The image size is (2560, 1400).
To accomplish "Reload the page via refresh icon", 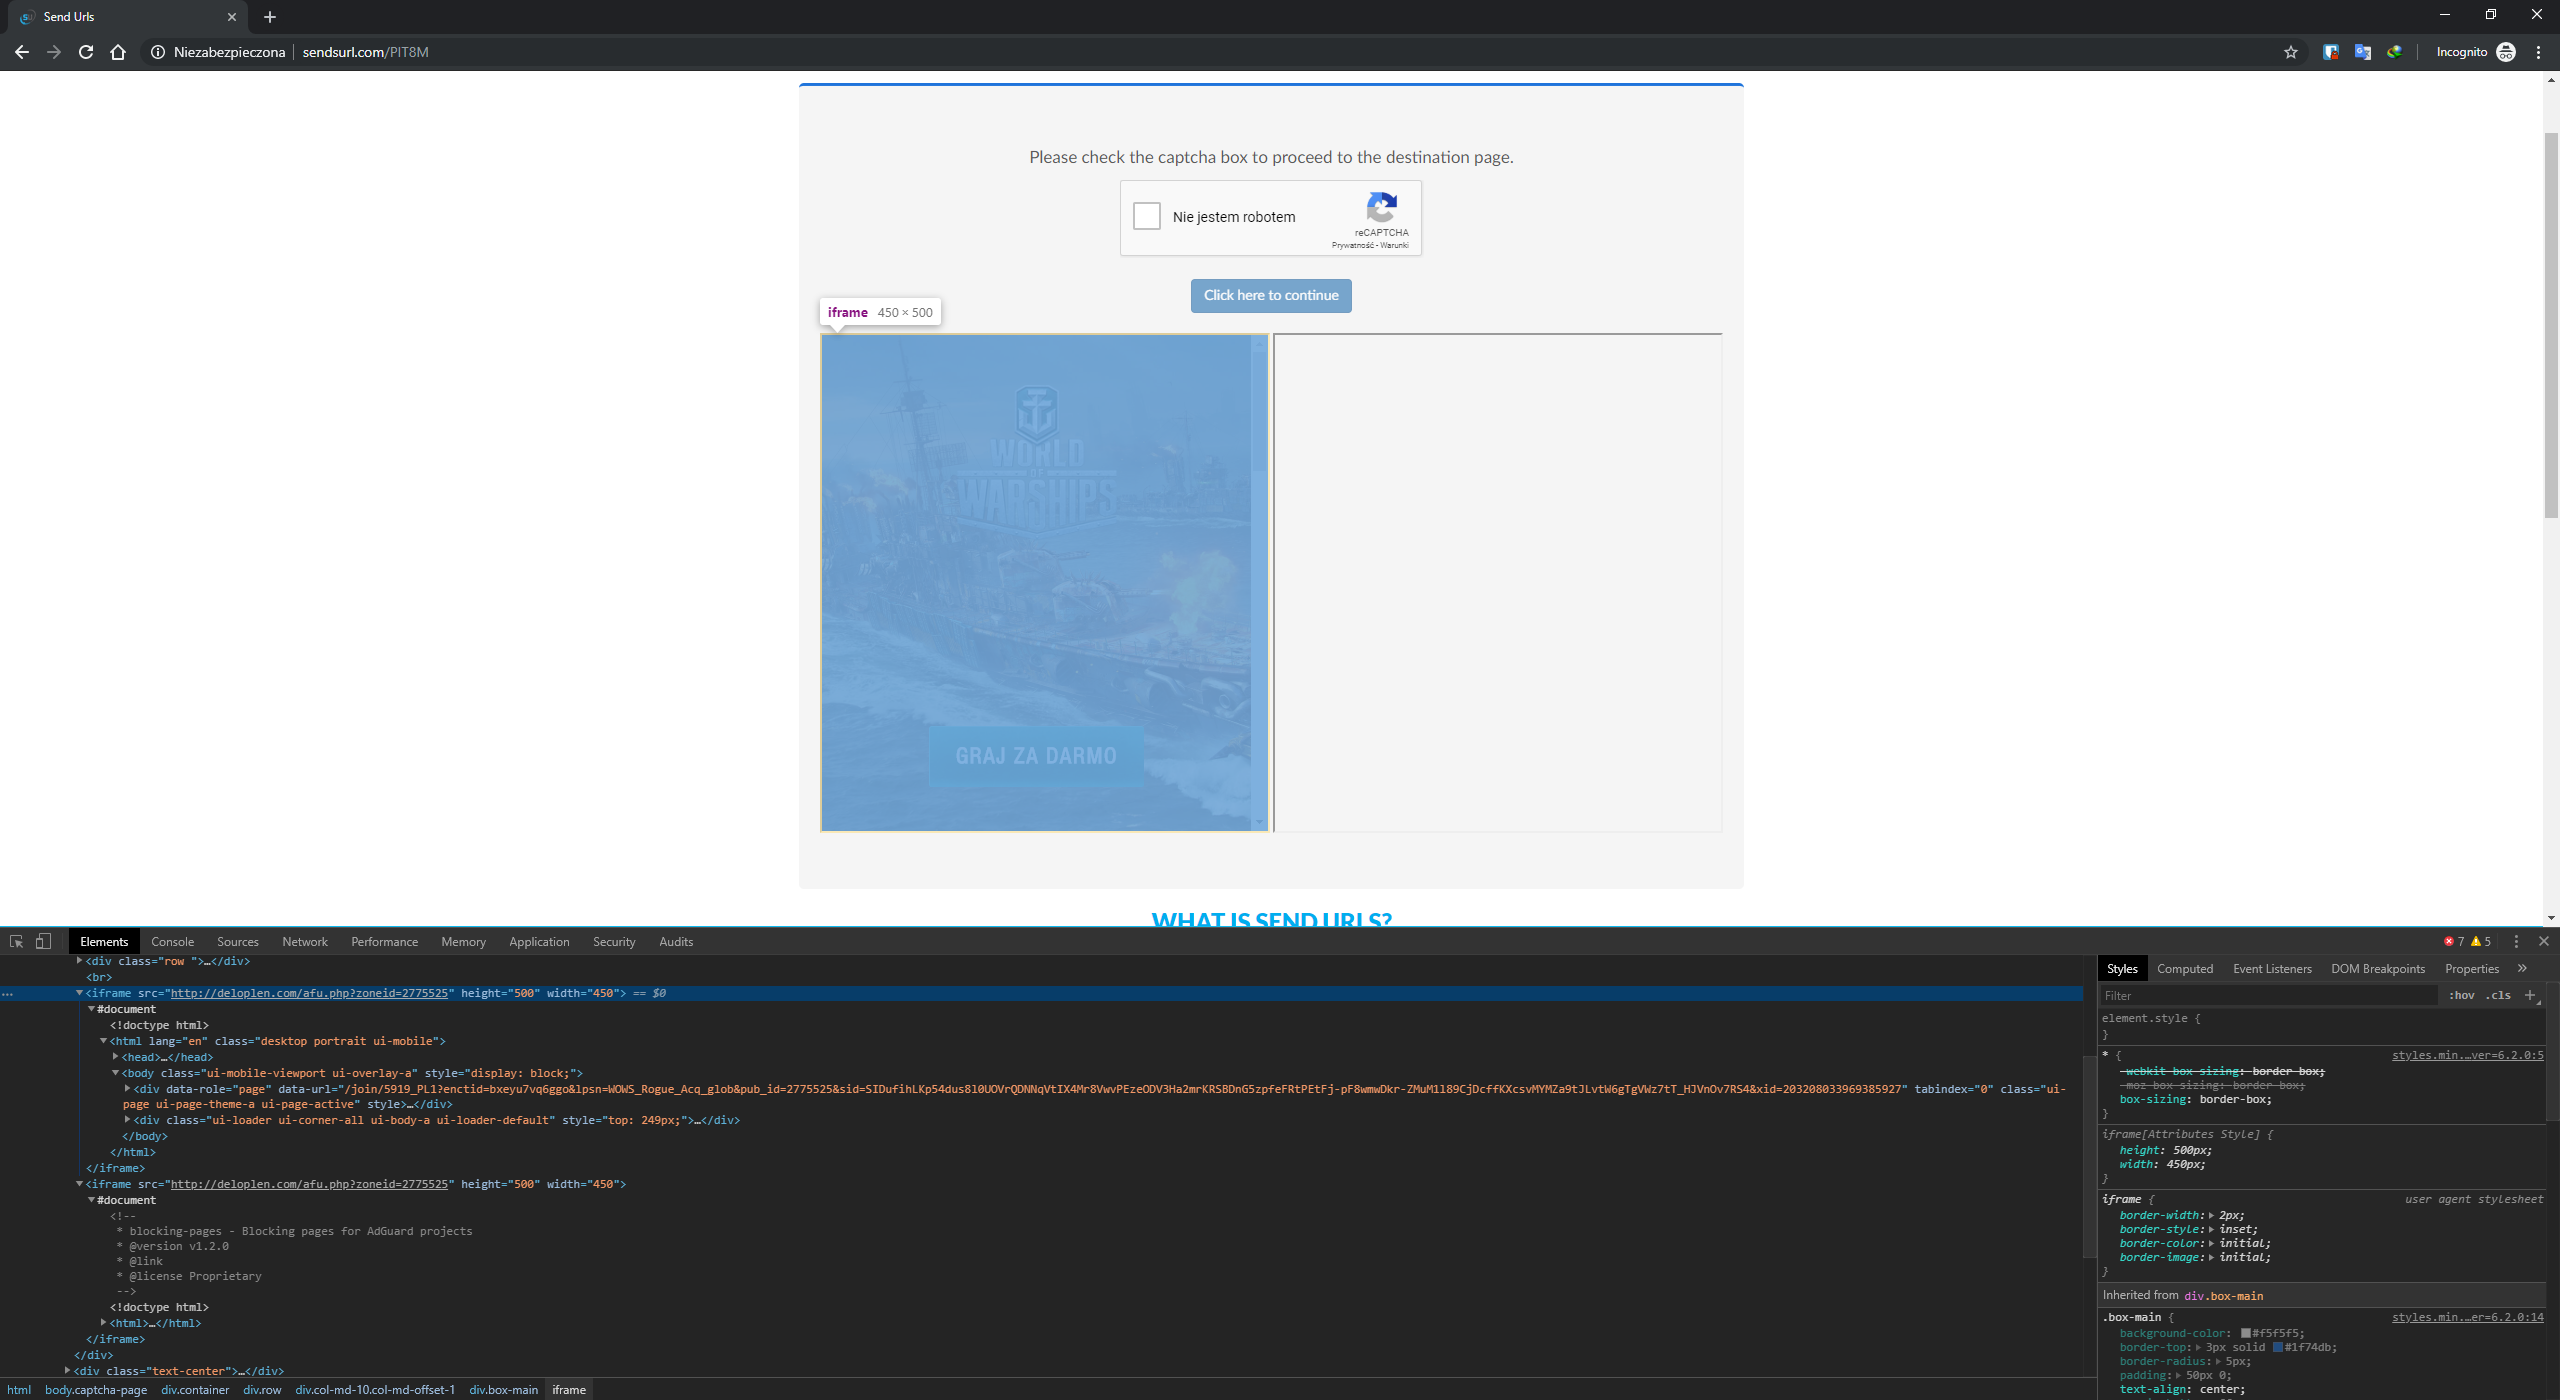I will click(85, 52).
